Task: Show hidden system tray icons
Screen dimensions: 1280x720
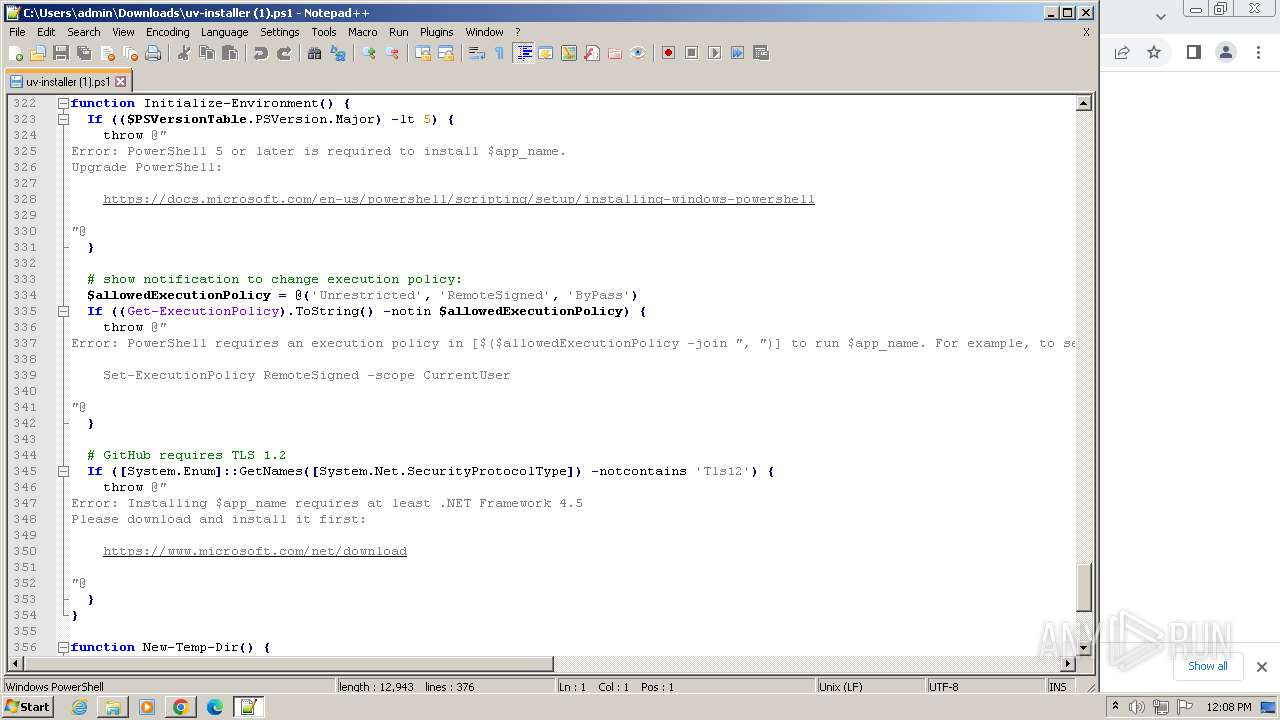Action: (1115, 707)
